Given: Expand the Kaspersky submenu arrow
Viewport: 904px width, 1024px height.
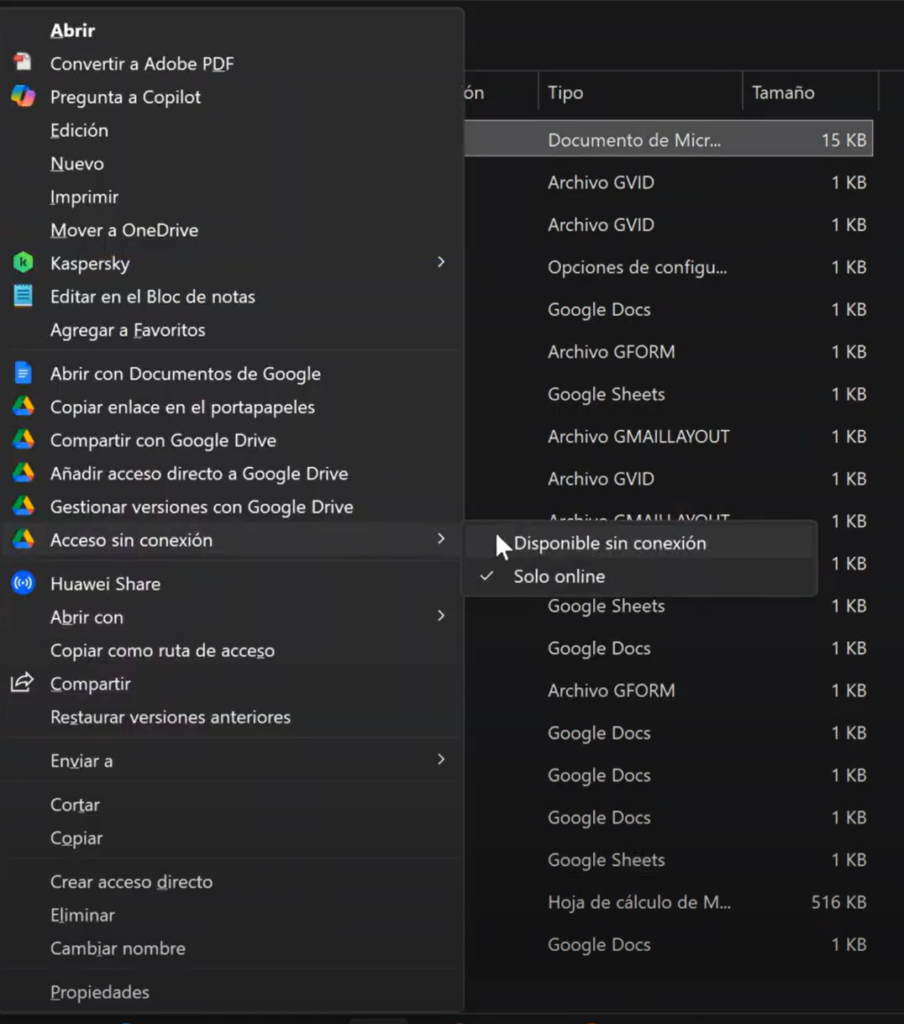Looking at the screenshot, I should pos(441,262).
